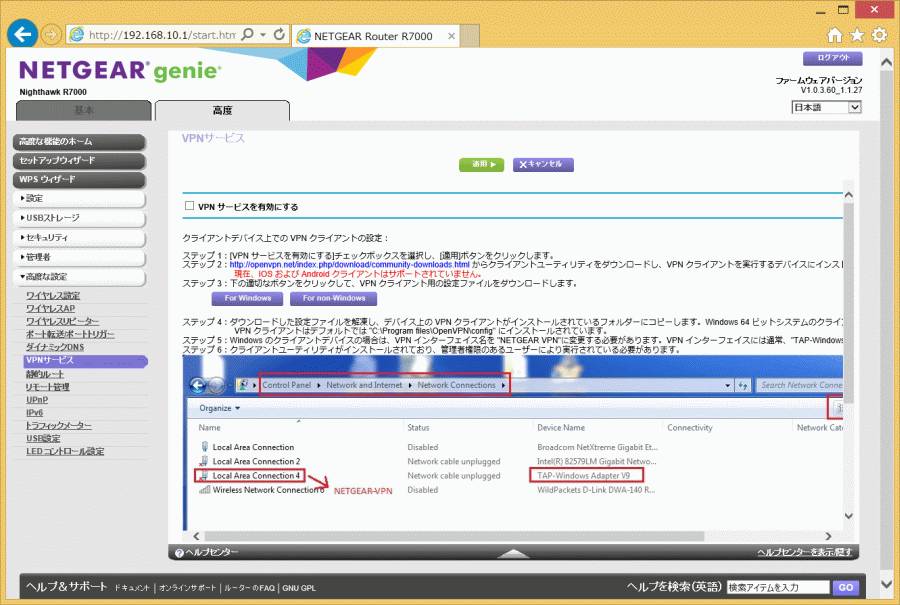Click the GO search button

click(x=845, y=588)
